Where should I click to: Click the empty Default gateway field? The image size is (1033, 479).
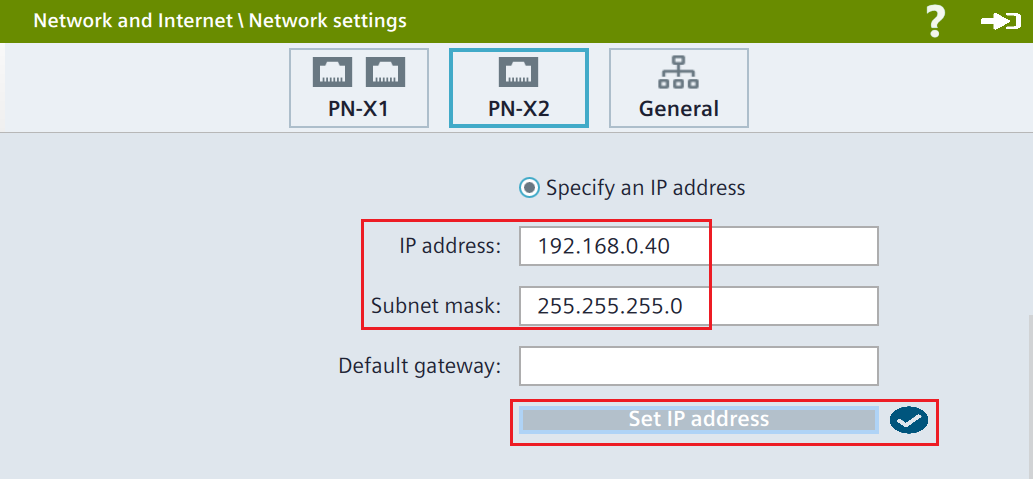[698, 366]
